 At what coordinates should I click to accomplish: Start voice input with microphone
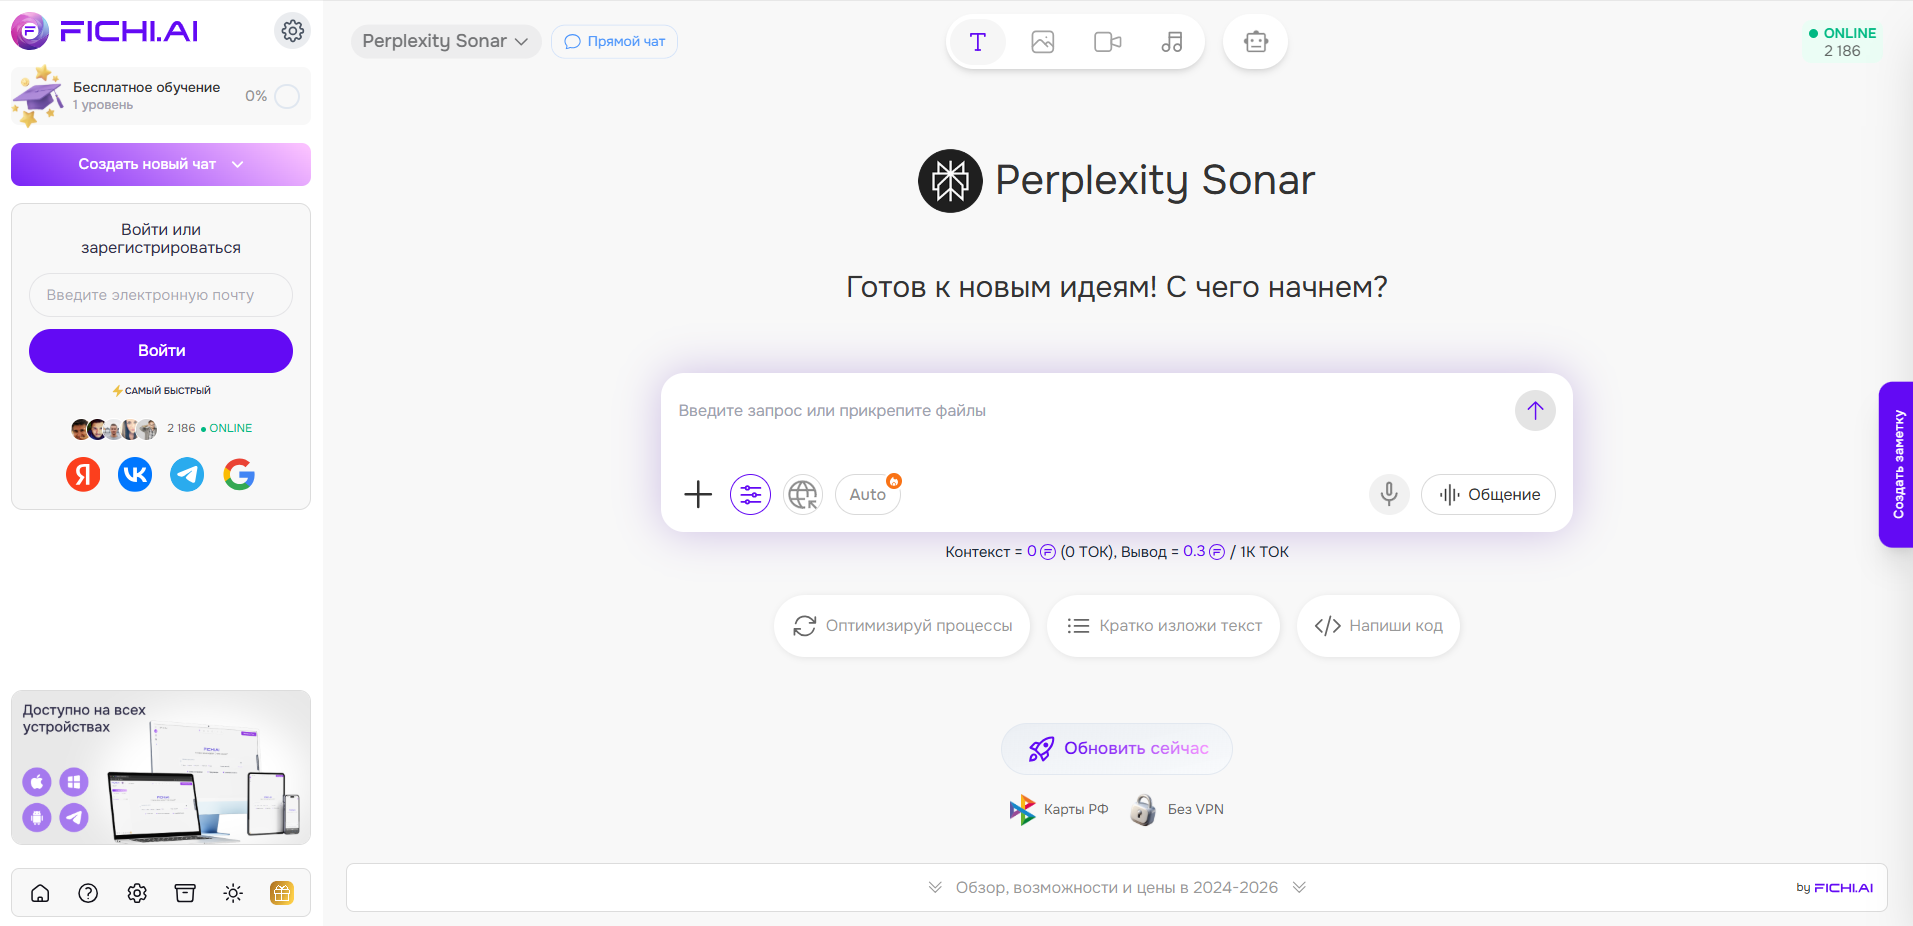pyautogui.click(x=1389, y=494)
